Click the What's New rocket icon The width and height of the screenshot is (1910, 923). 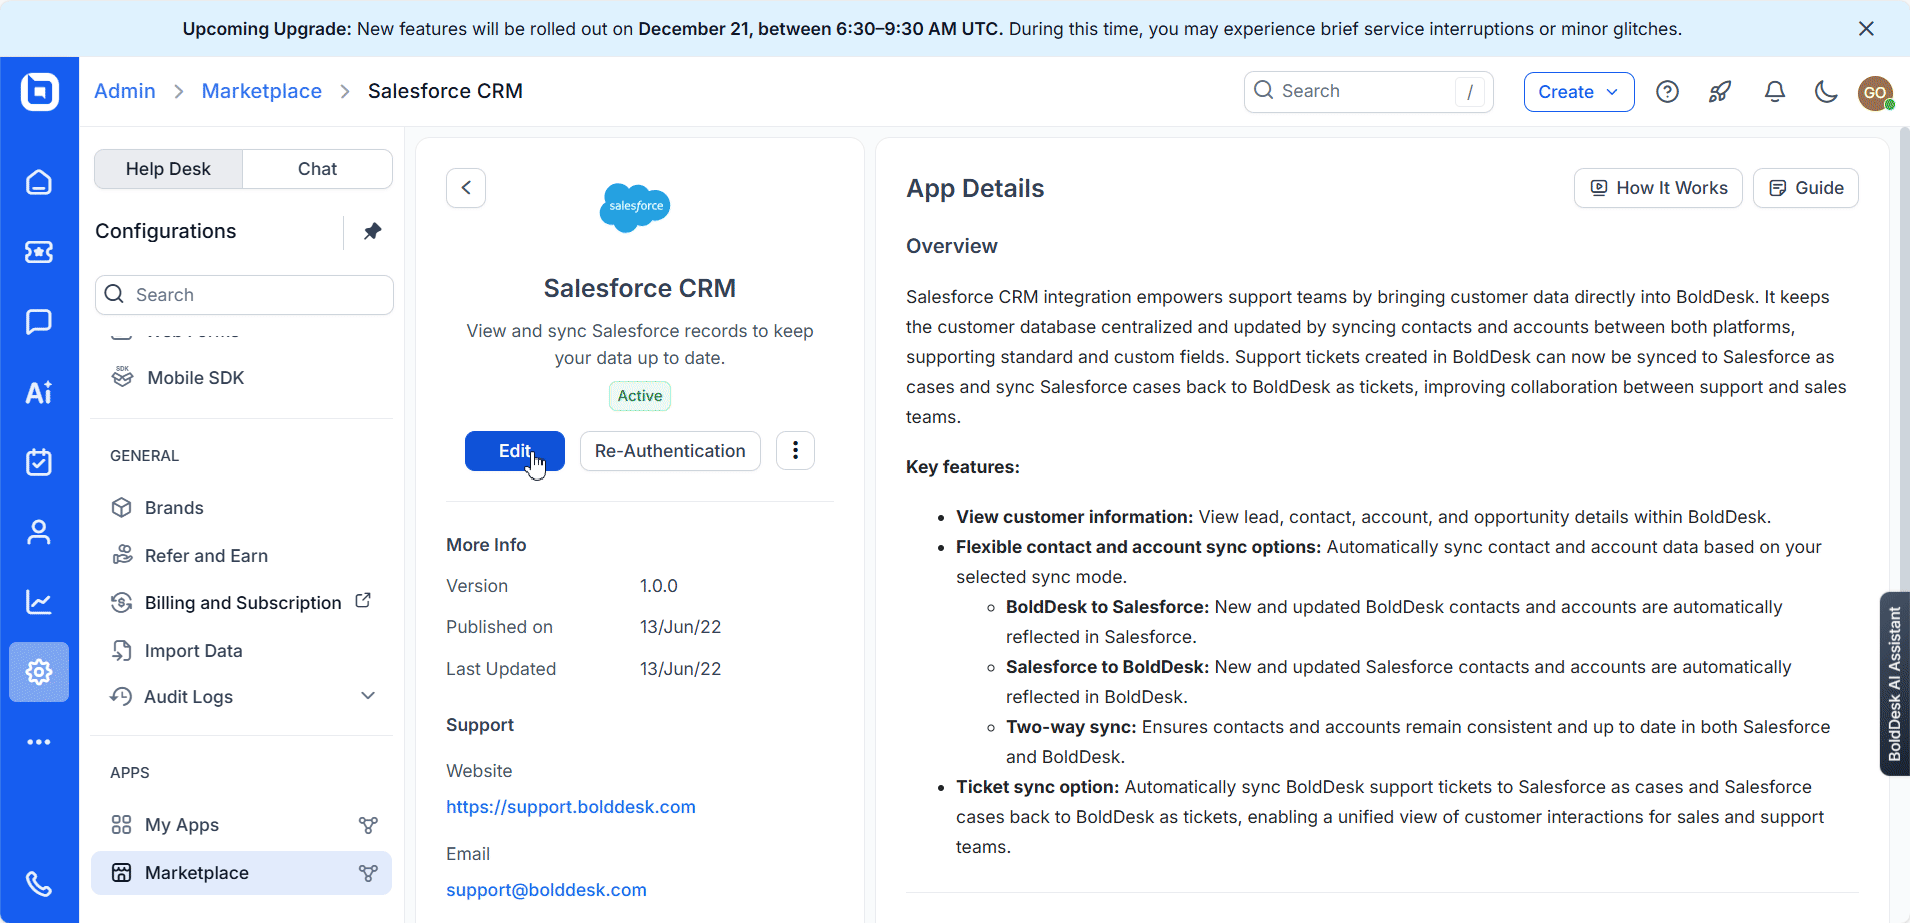click(x=1720, y=91)
